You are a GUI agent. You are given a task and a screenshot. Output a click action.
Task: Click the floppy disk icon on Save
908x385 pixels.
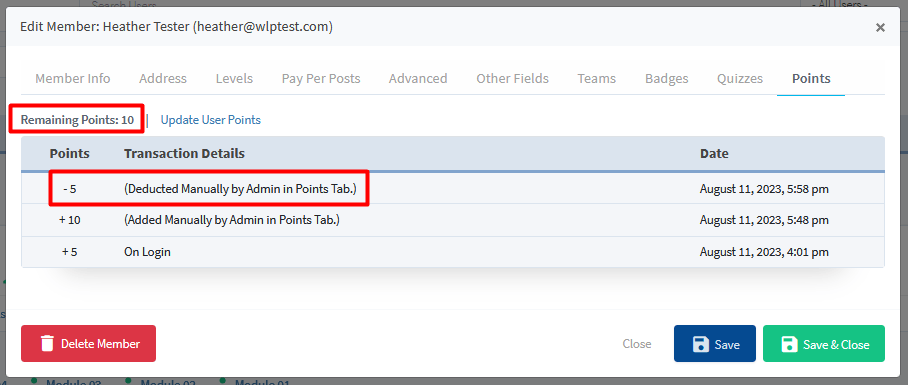pos(701,344)
